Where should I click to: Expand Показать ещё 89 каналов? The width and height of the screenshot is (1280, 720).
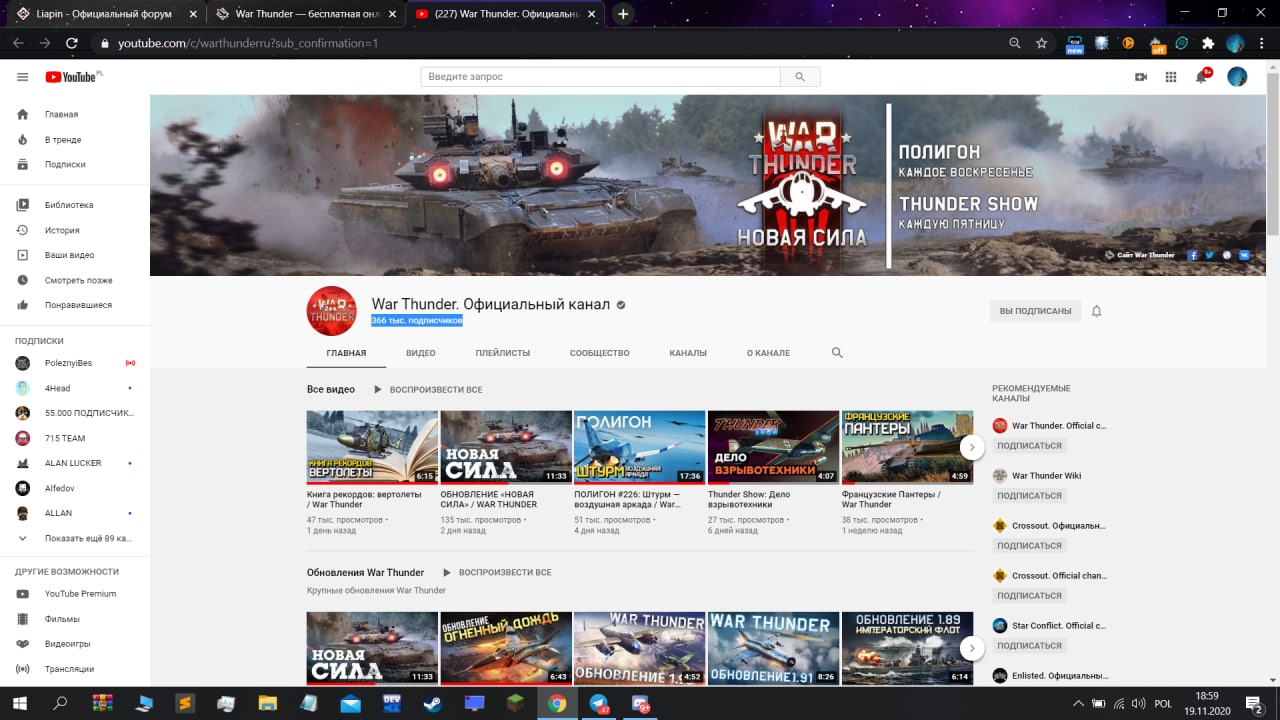[75, 538]
